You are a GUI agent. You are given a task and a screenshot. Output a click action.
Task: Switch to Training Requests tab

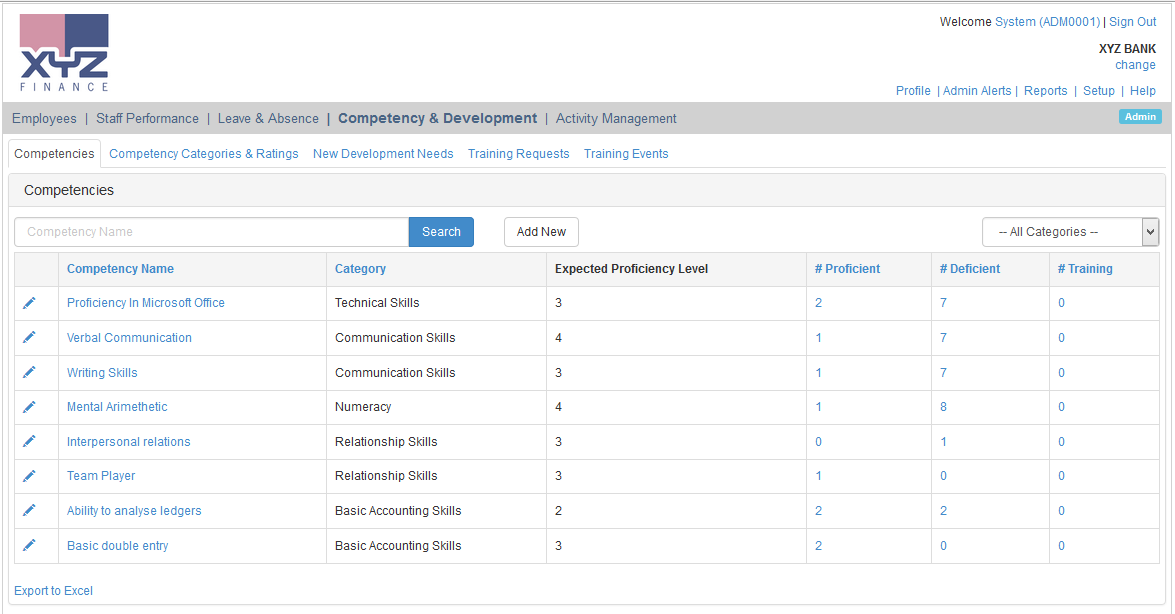point(519,154)
